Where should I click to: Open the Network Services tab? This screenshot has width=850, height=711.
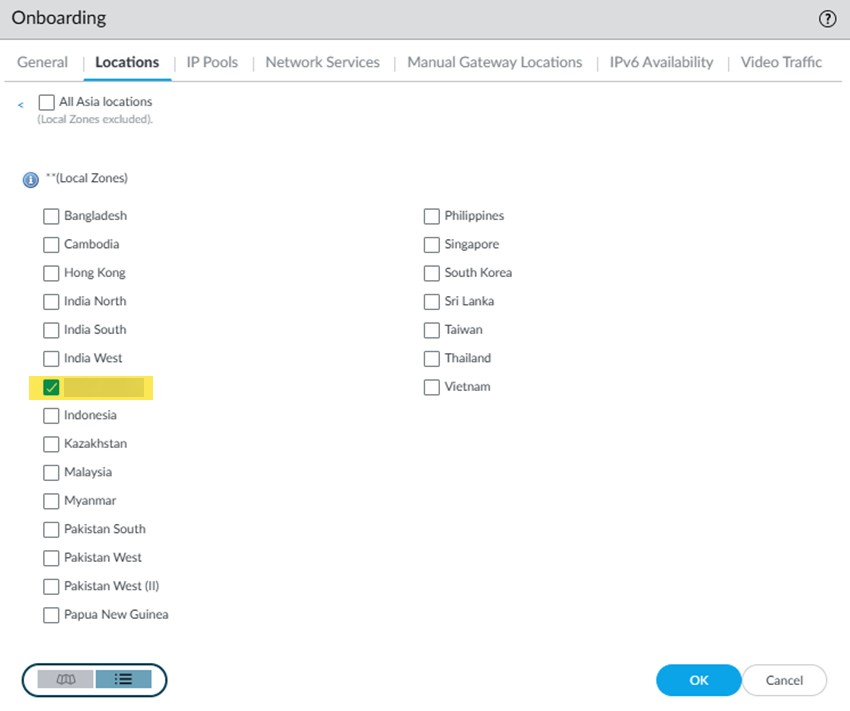(322, 62)
